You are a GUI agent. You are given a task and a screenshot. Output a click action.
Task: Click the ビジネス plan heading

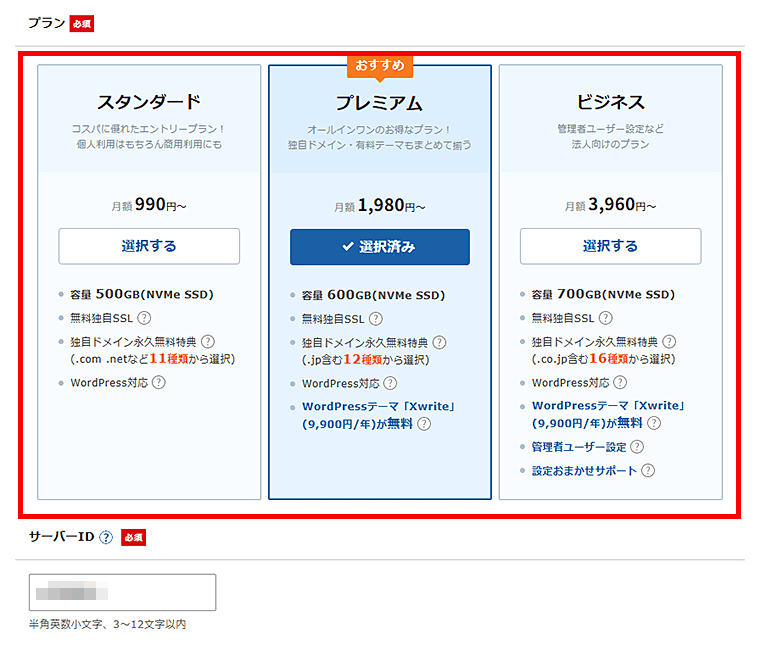[610, 102]
